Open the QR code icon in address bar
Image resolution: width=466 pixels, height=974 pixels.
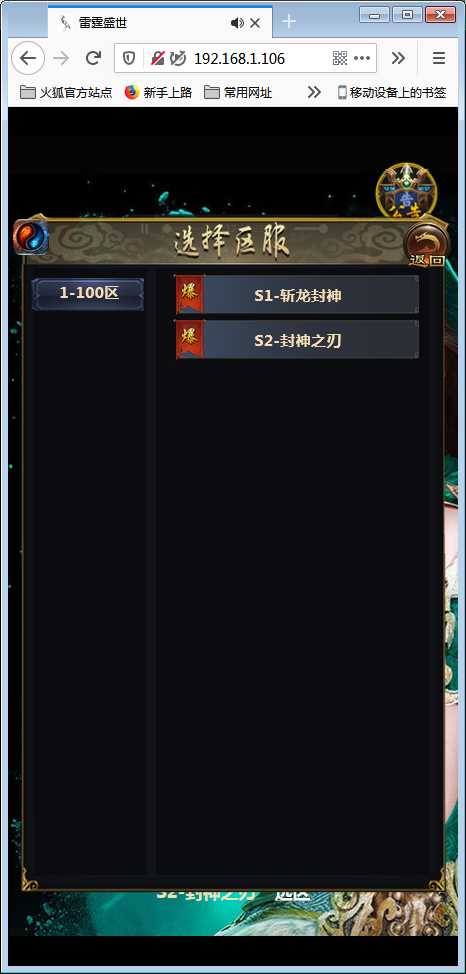tap(340, 58)
